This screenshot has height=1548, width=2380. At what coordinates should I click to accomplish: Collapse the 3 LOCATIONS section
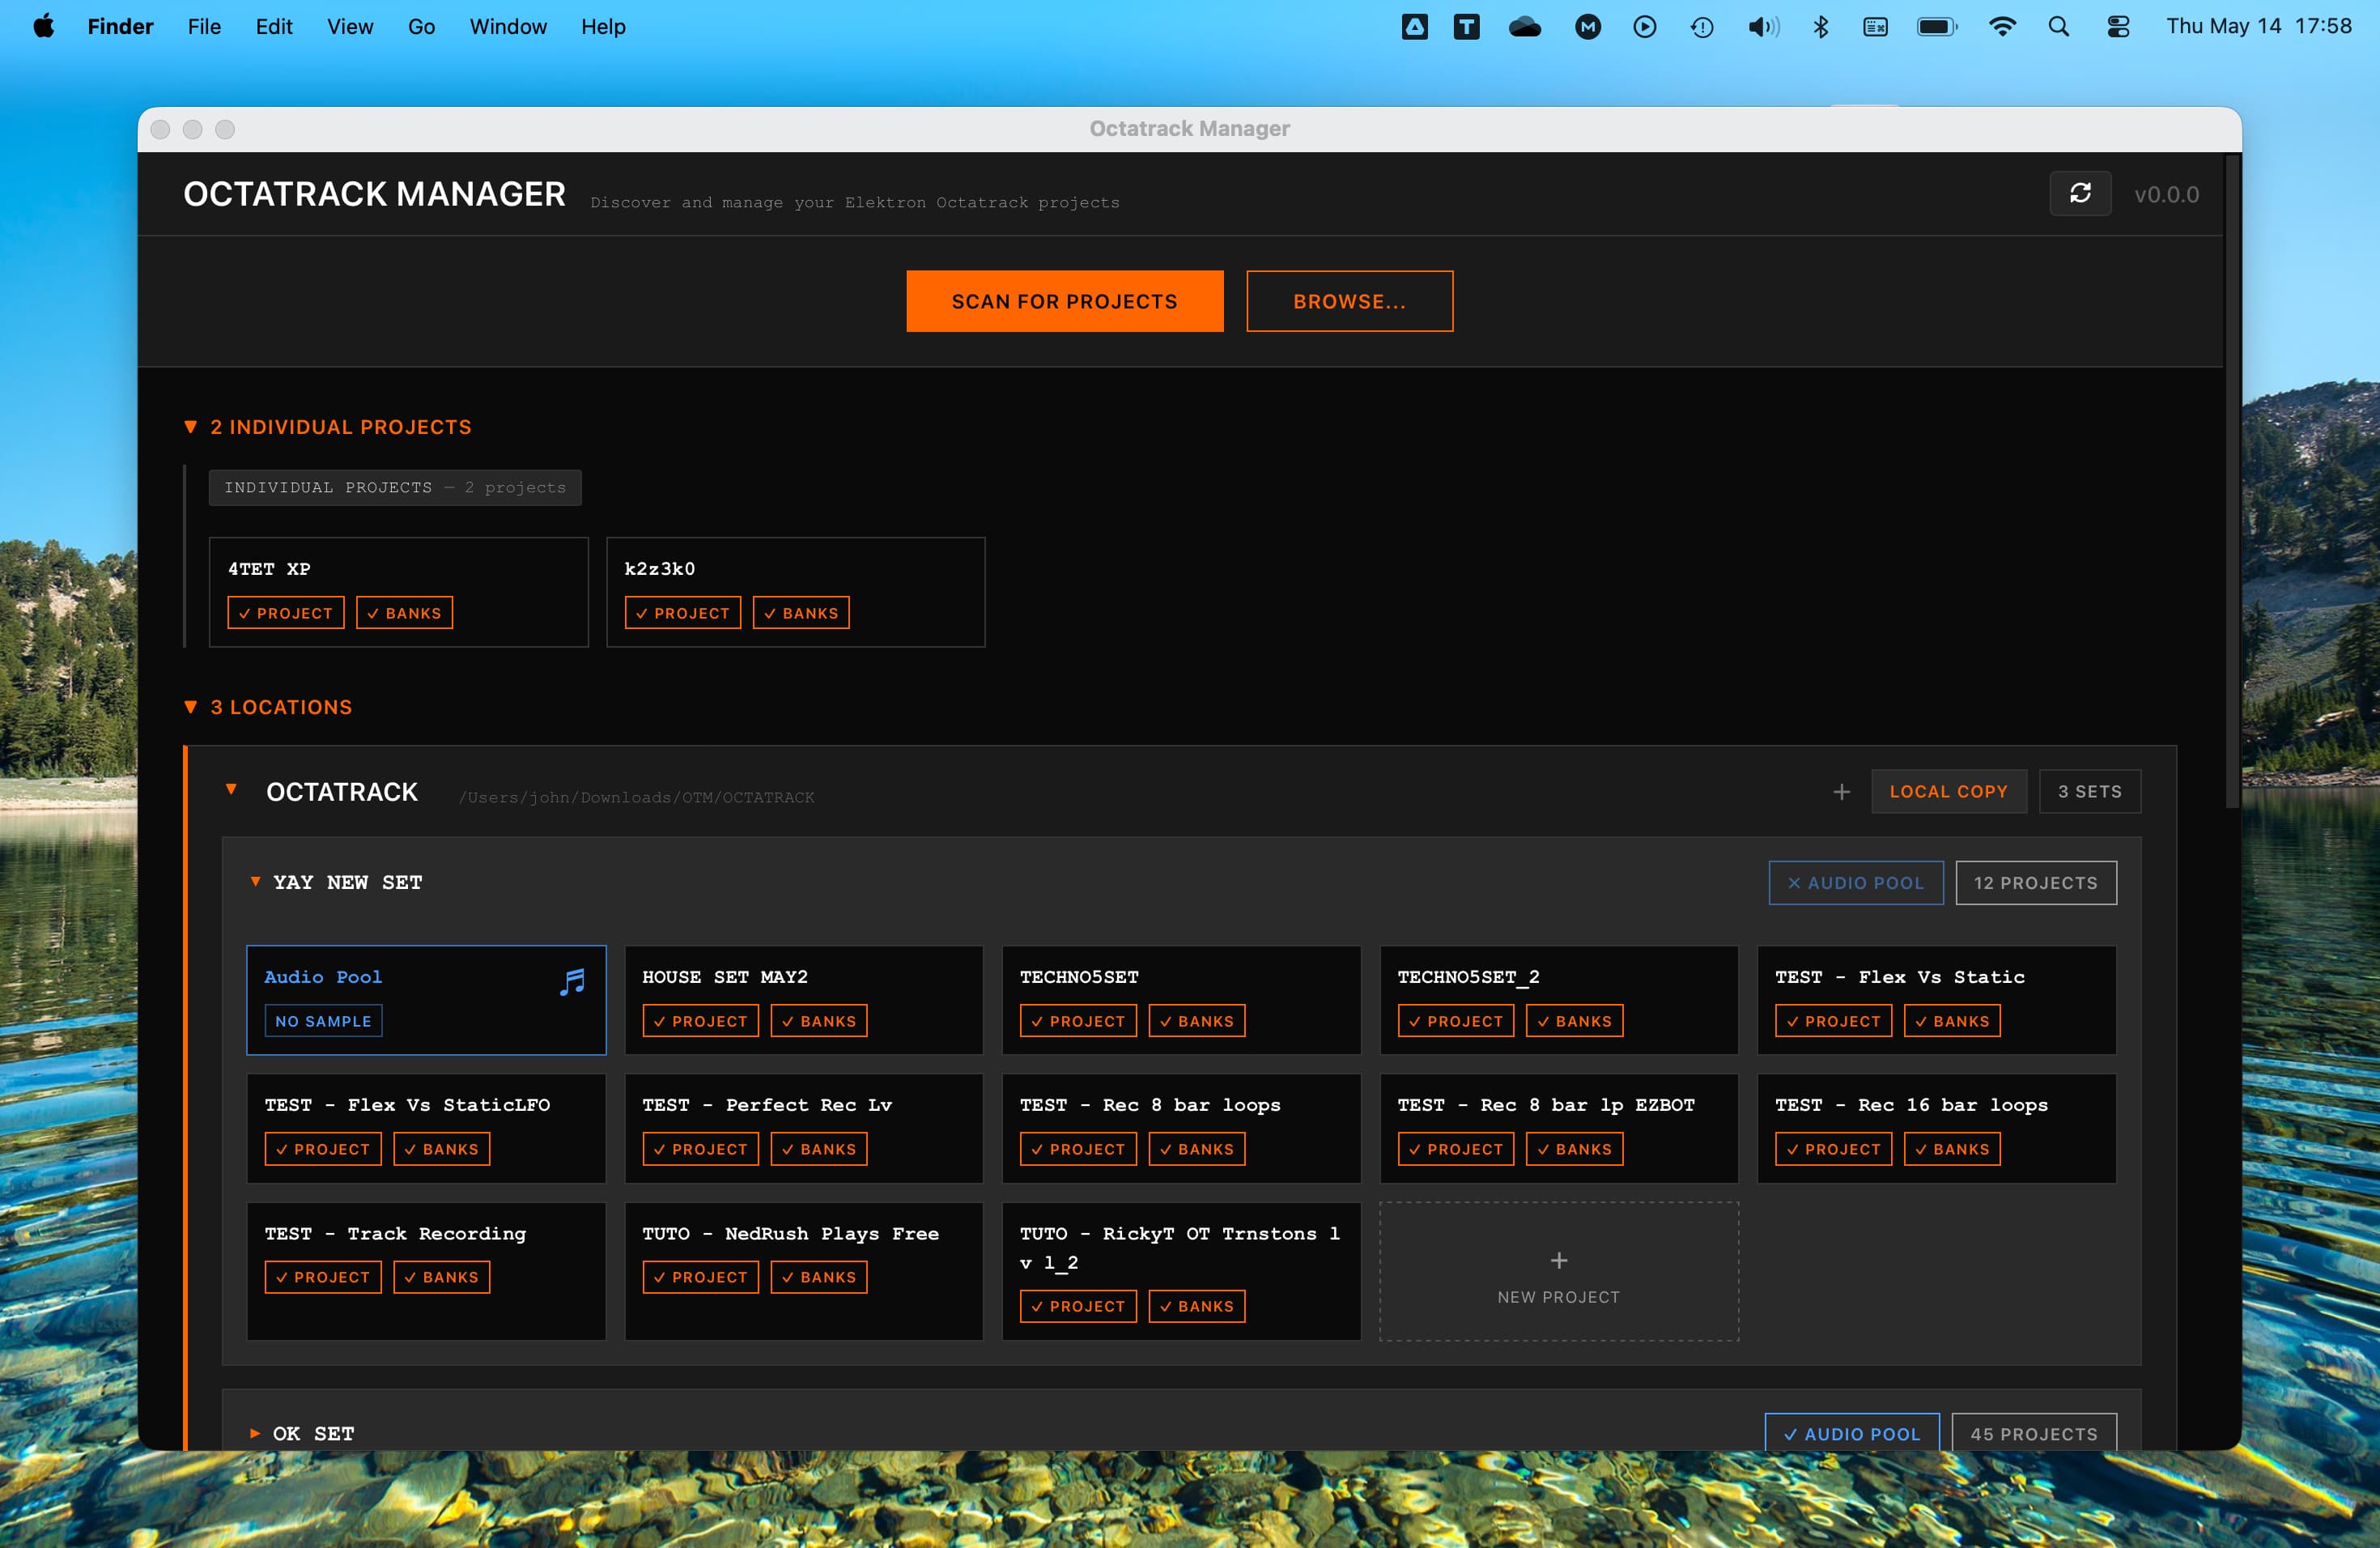coord(190,707)
